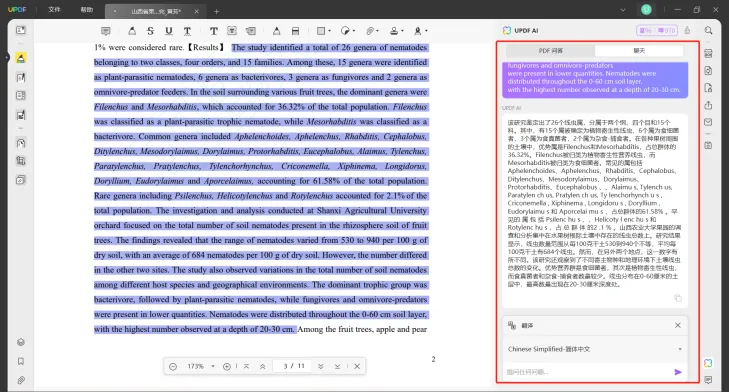This screenshot has height=392, width=729.
Task: Open the Stamp tool
Action: [394, 31]
